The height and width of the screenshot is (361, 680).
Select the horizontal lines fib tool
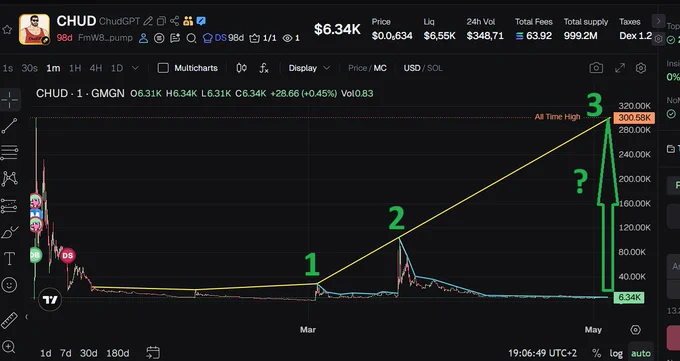(x=10, y=152)
